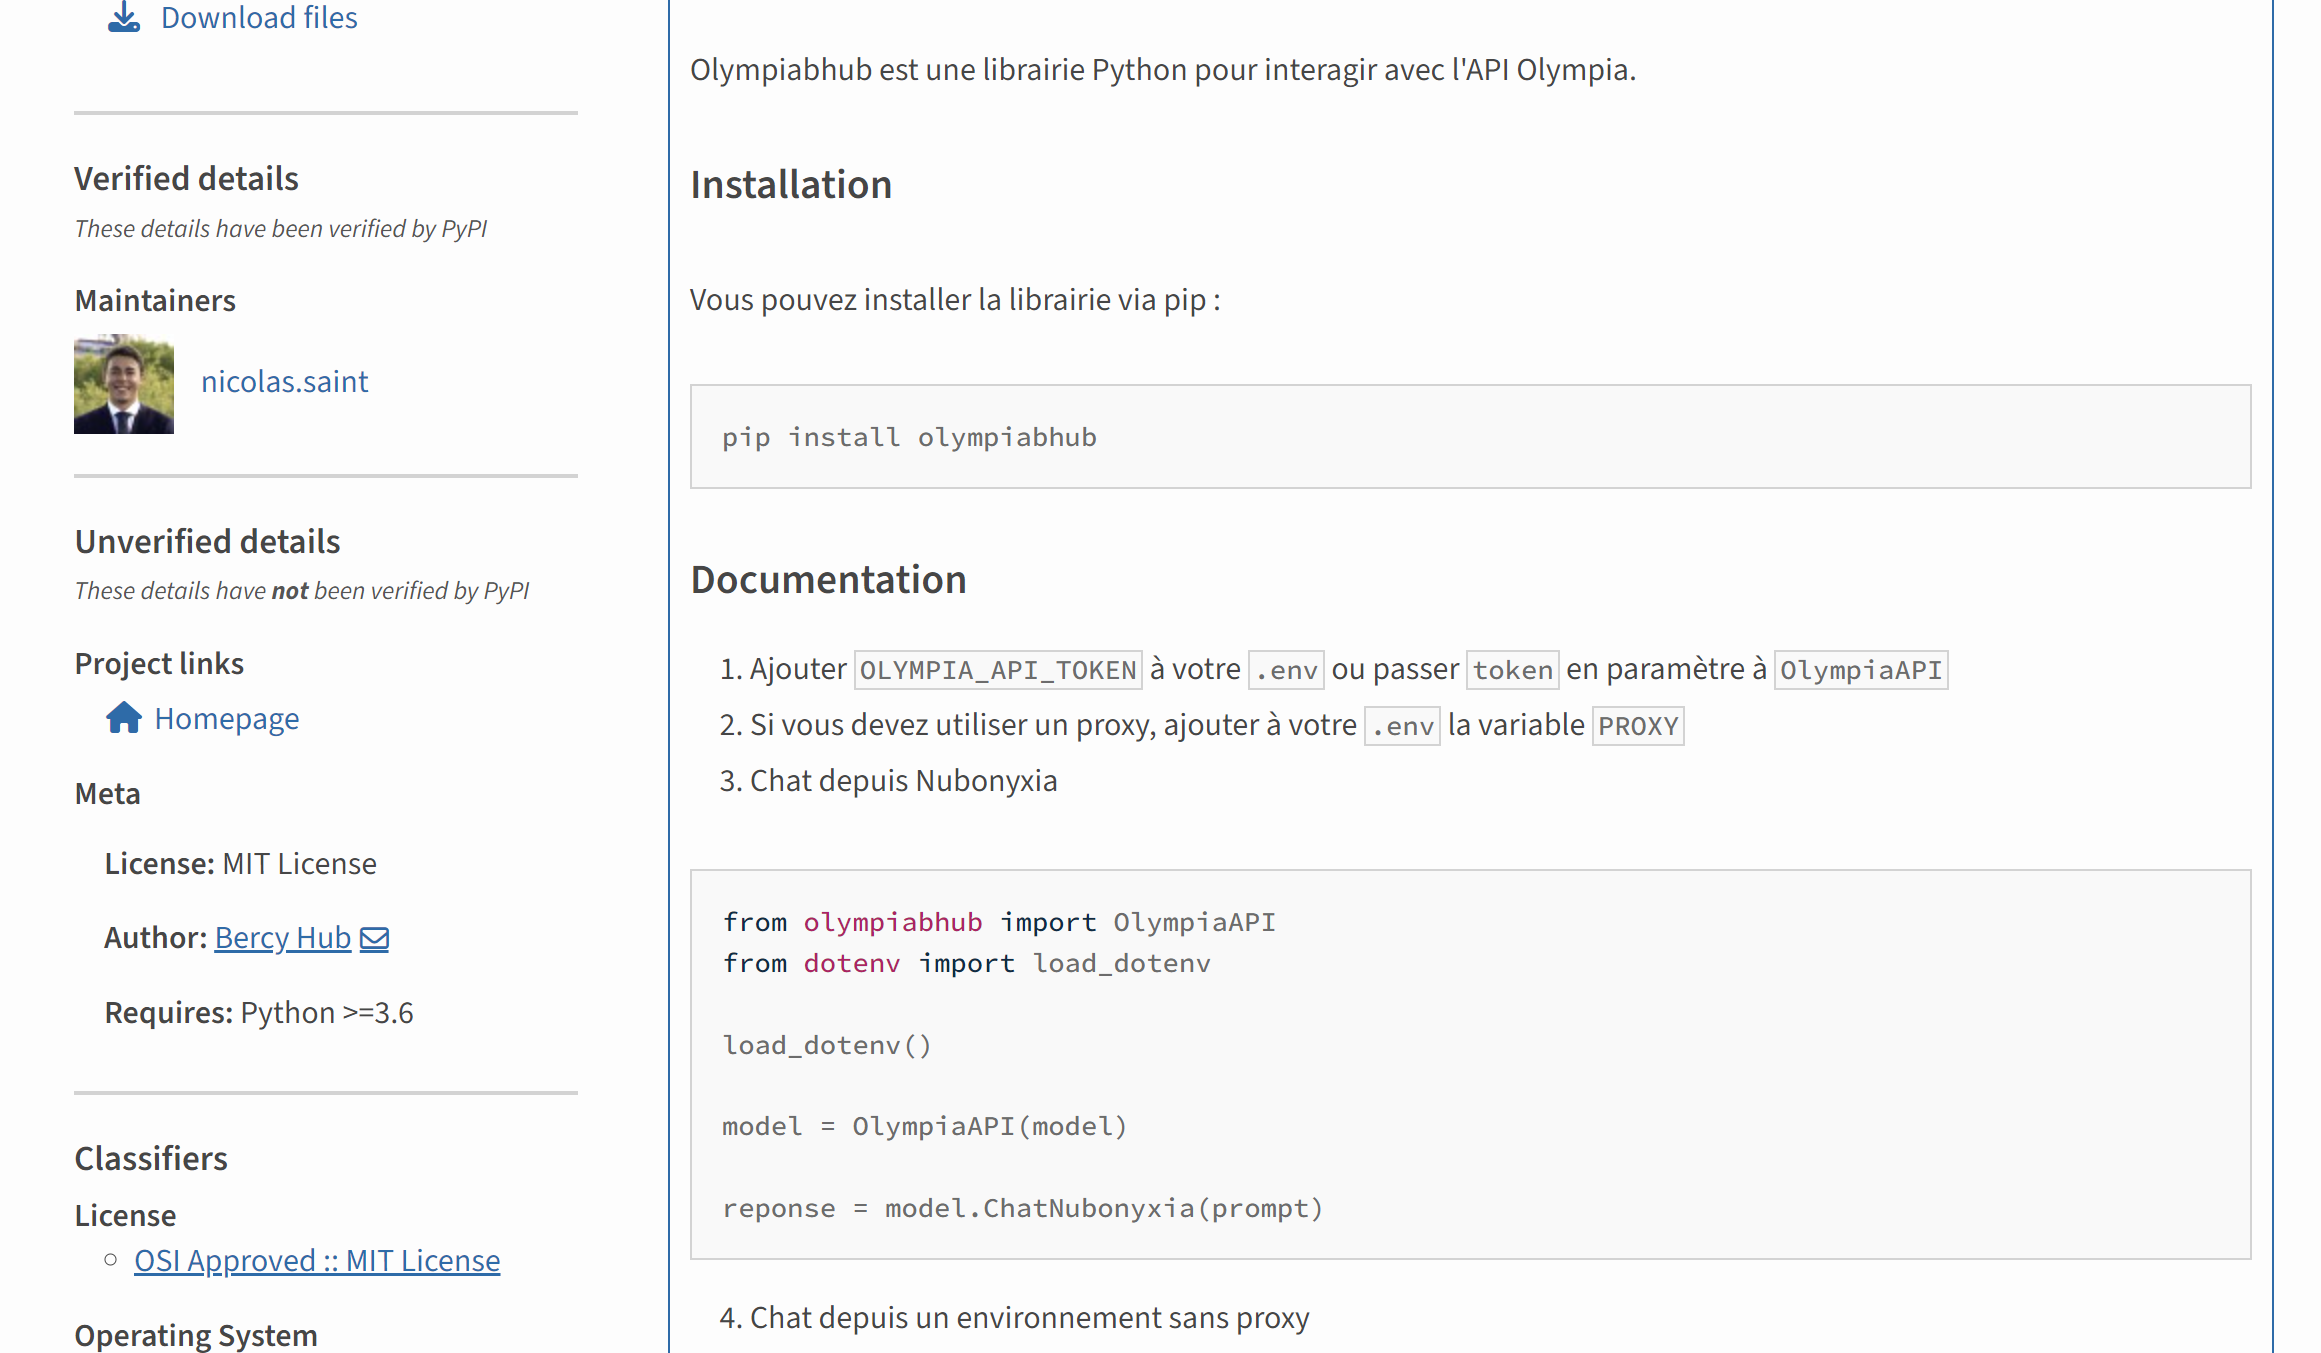2321x1353 pixels.
Task: Click the OLYMPIA_API_TOKEN inline code
Action: [998, 670]
